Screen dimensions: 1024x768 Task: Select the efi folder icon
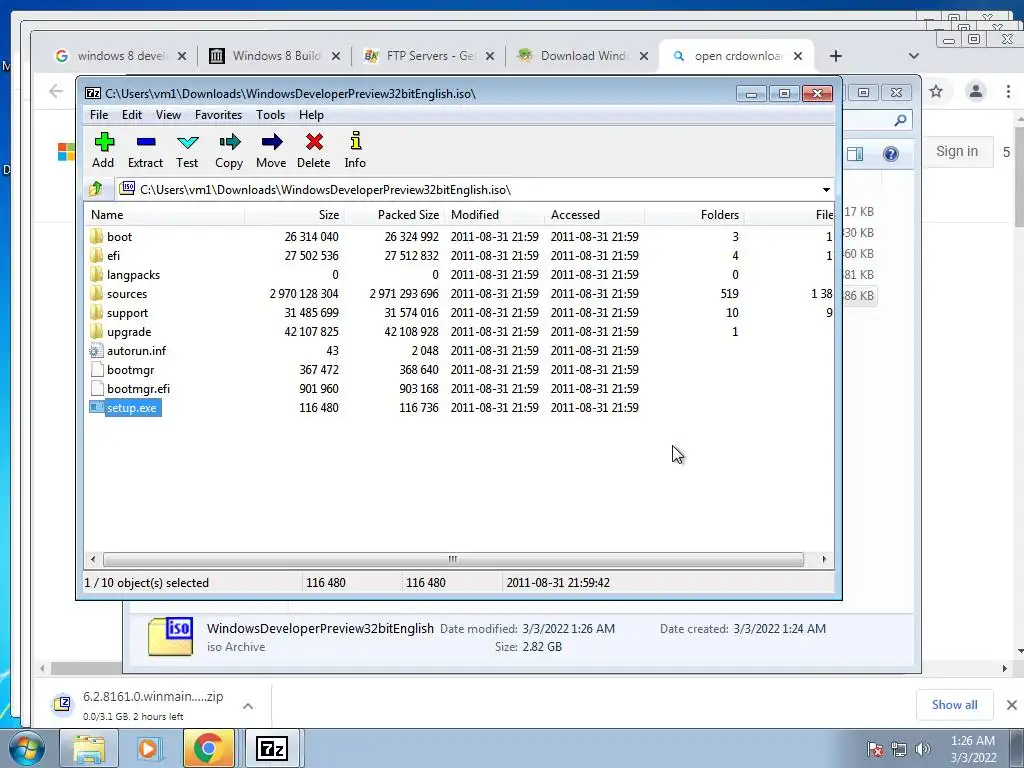click(96, 255)
